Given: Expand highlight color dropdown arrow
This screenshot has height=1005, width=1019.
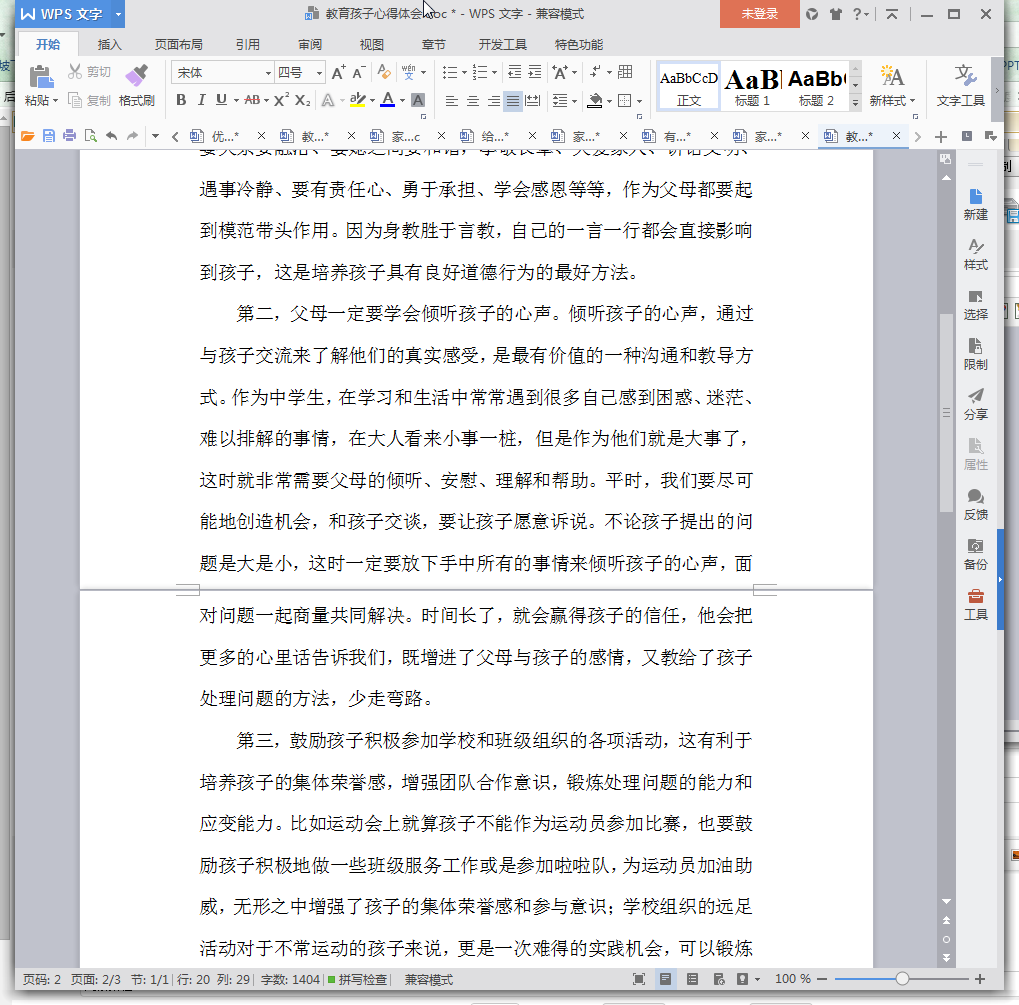Looking at the screenshot, I should [x=372, y=101].
